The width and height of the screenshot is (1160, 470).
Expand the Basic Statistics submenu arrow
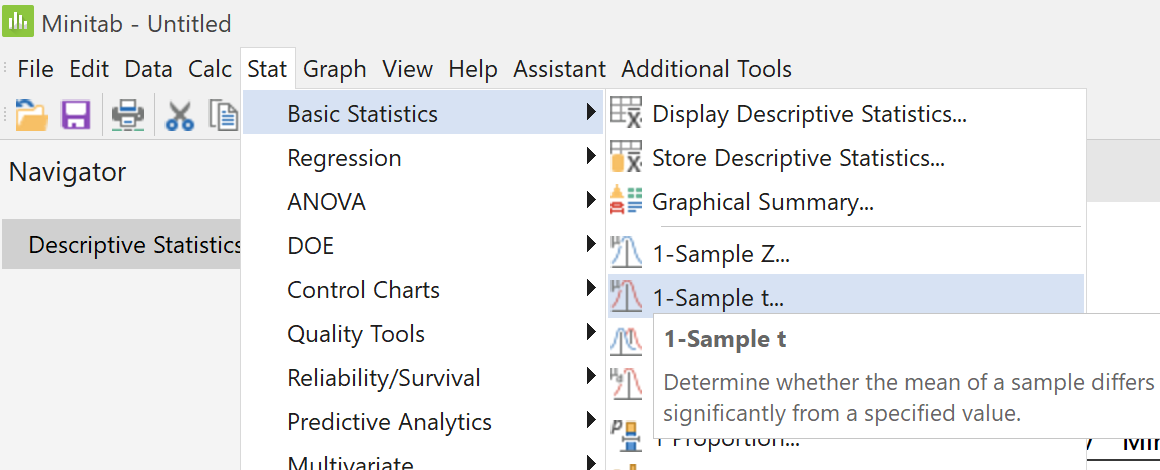click(x=590, y=113)
